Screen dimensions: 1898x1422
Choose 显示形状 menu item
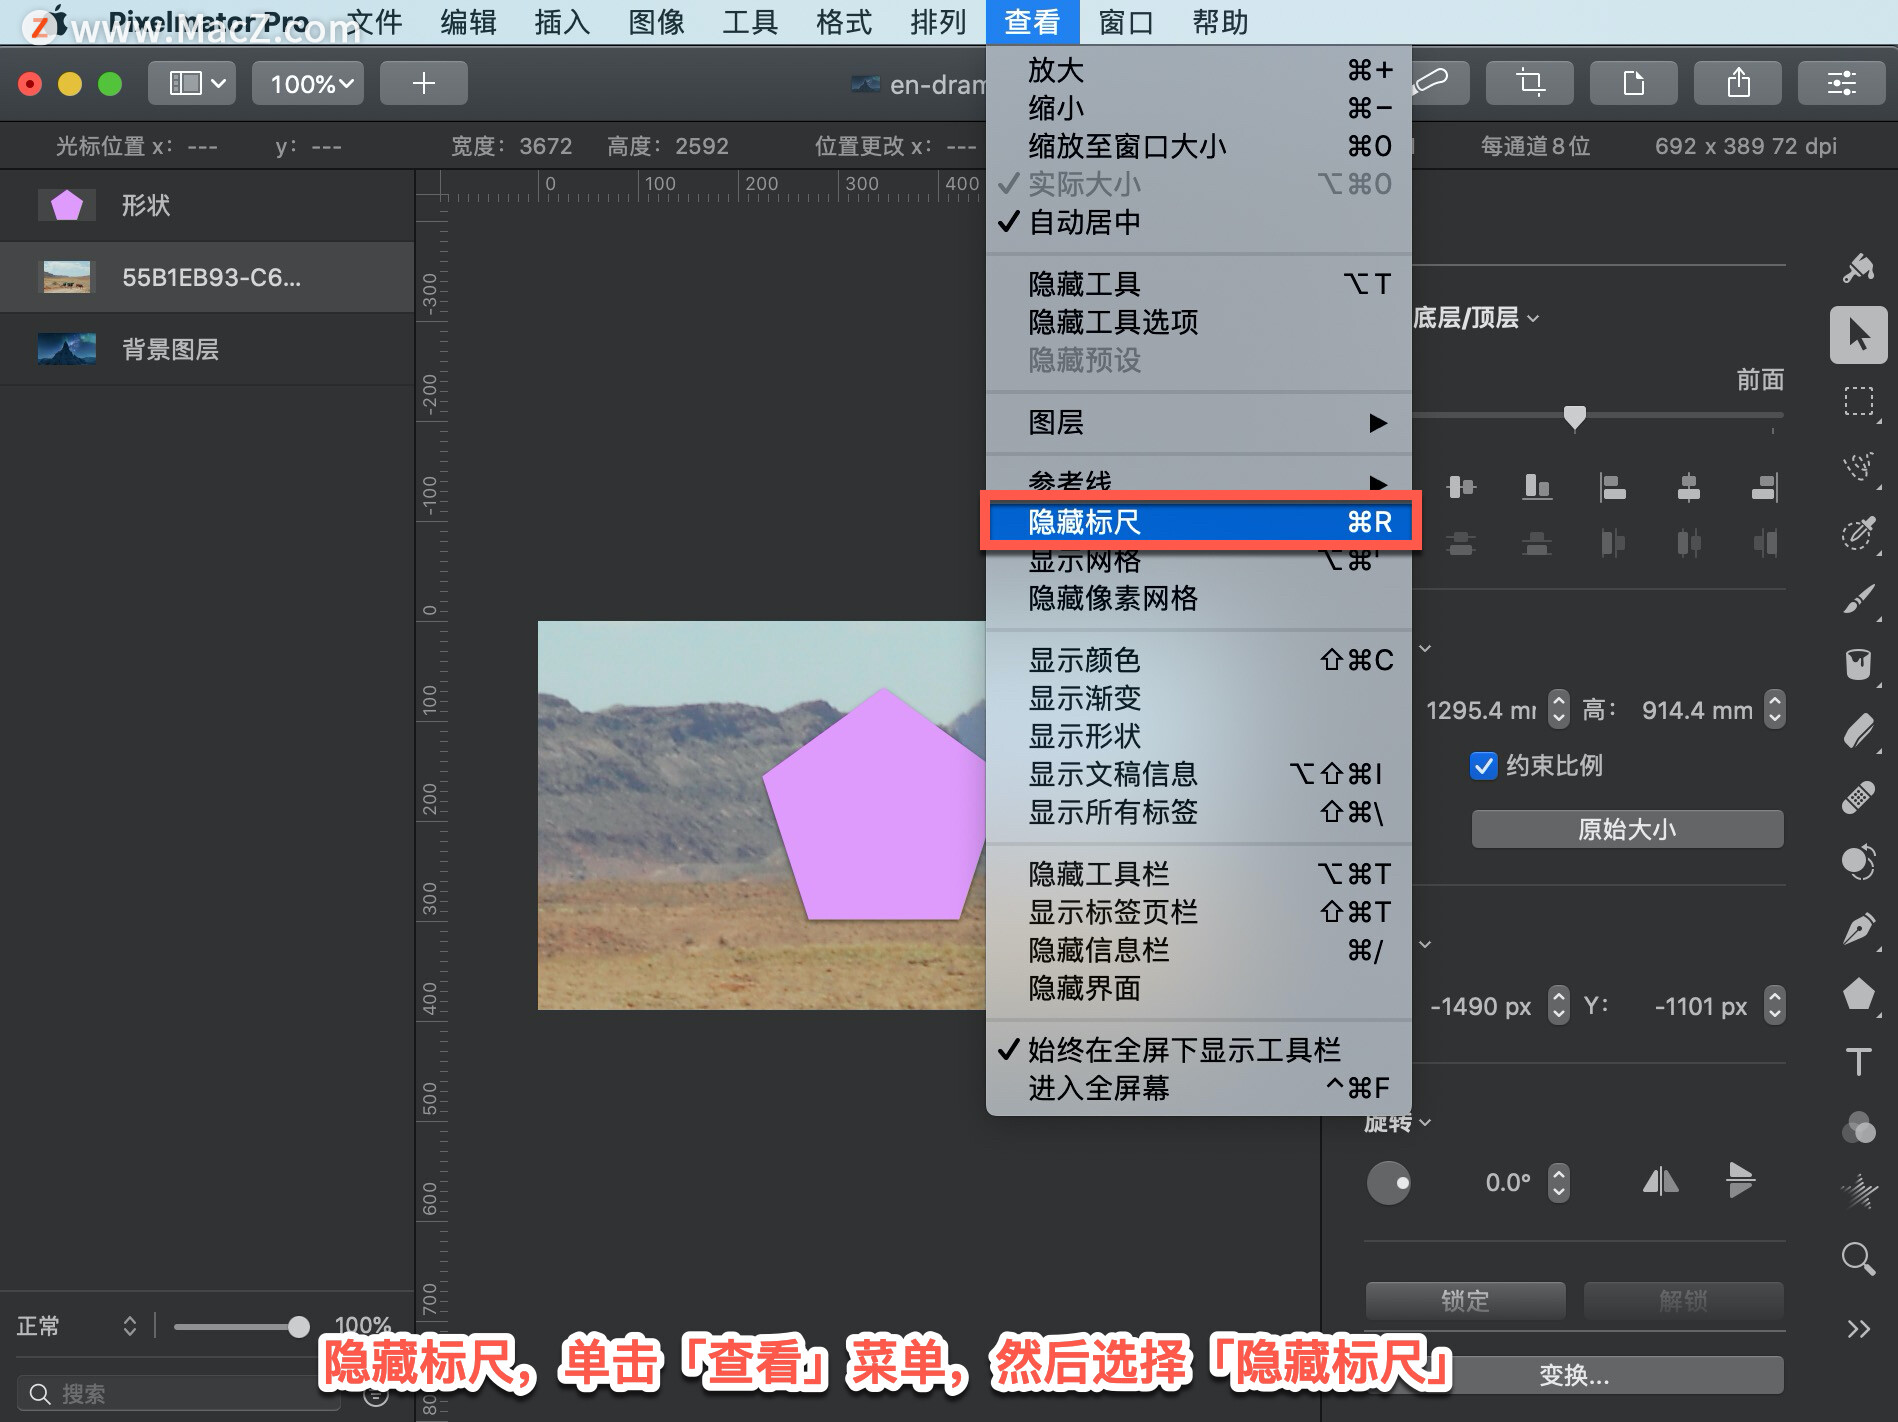coord(1198,736)
